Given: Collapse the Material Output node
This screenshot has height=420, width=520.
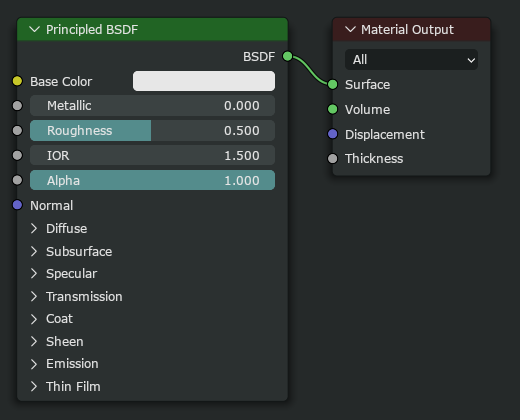Looking at the screenshot, I should pyautogui.click(x=350, y=29).
